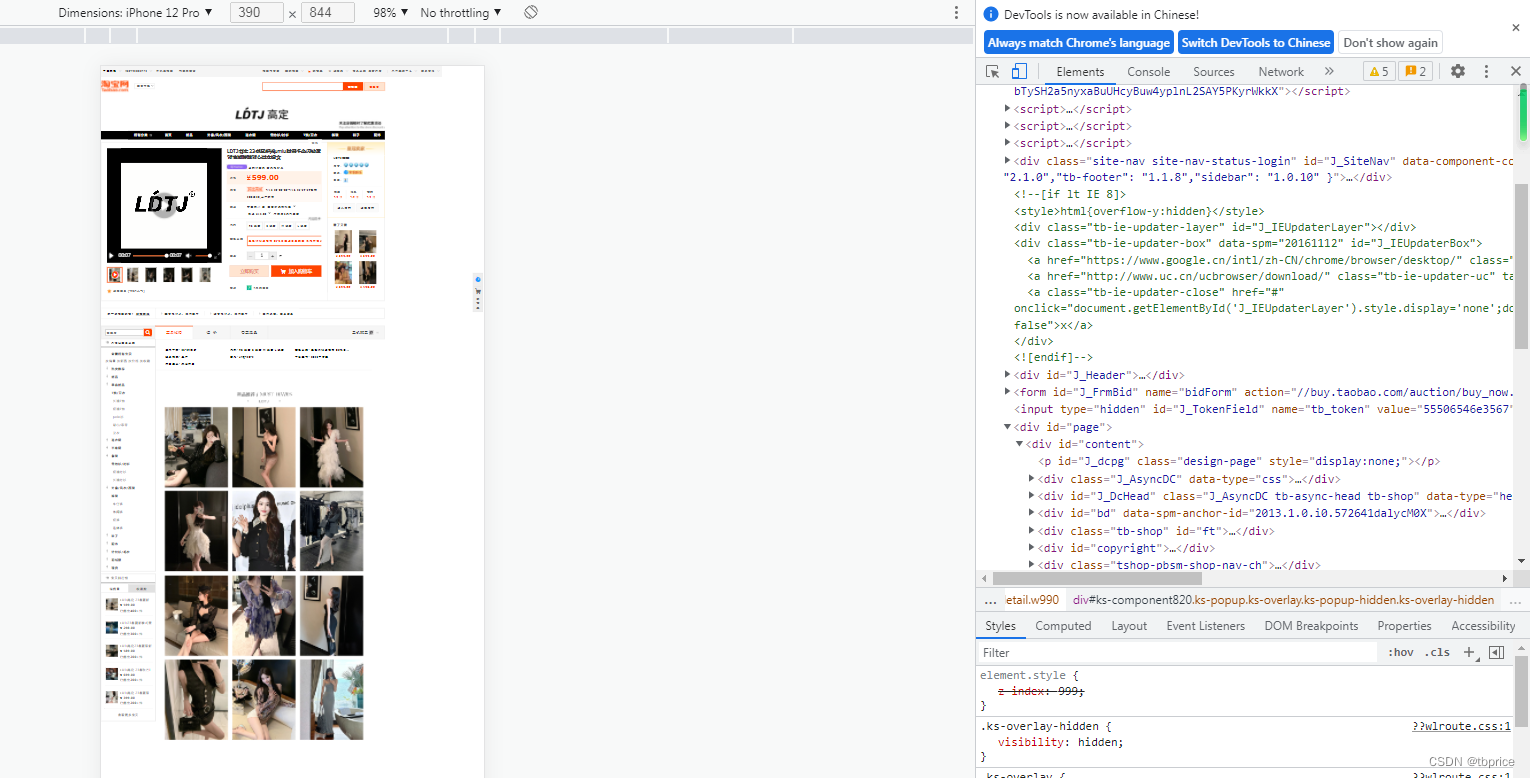Viewport: 1530px width, 778px height.
Task: Click the video progress bar
Action: [x=150, y=256]
